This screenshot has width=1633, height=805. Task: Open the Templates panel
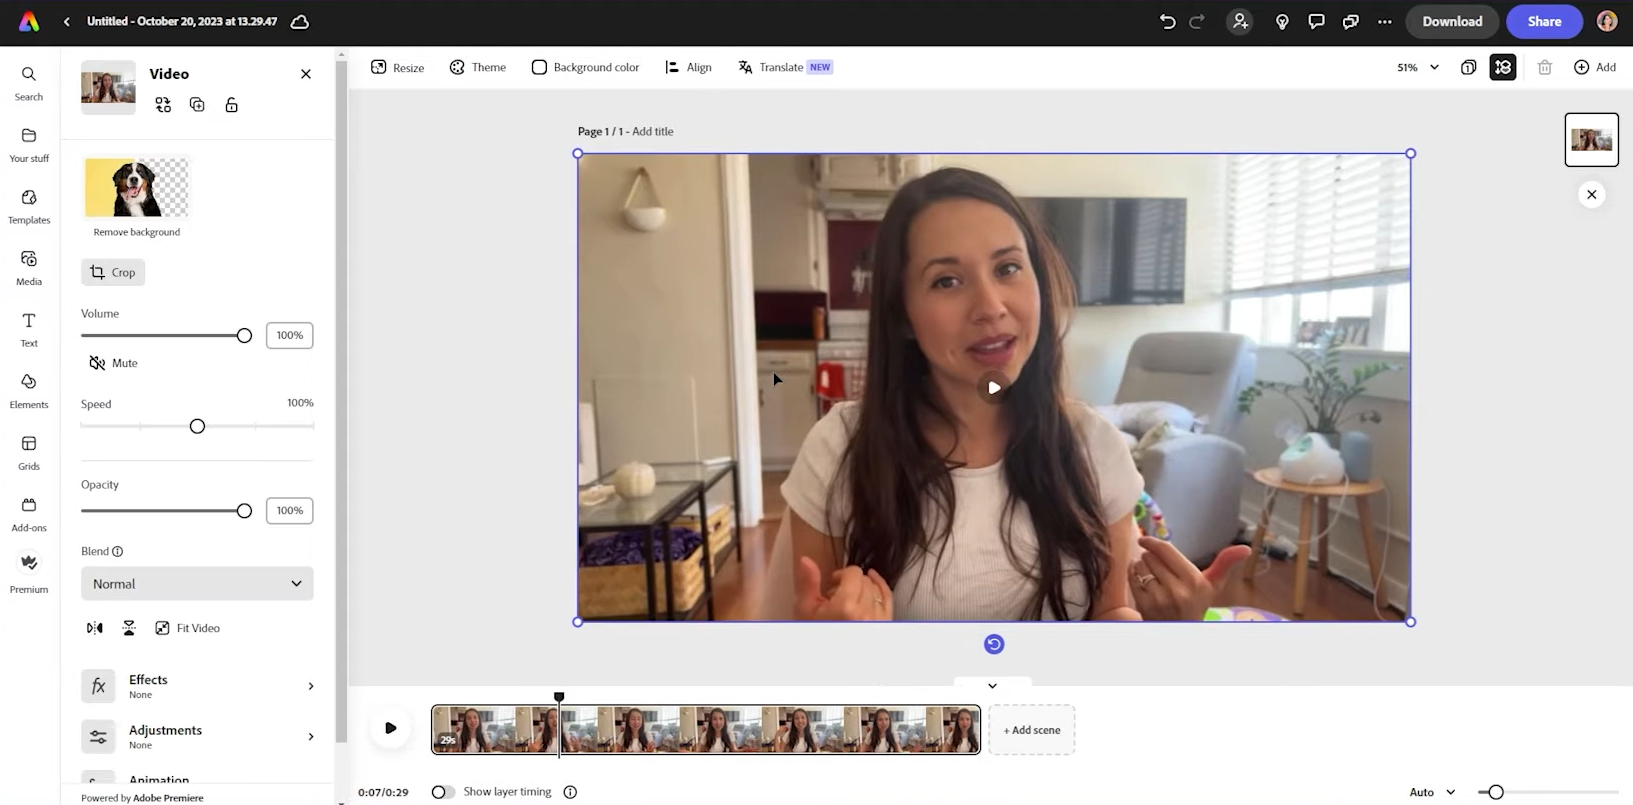click(28, 206)
